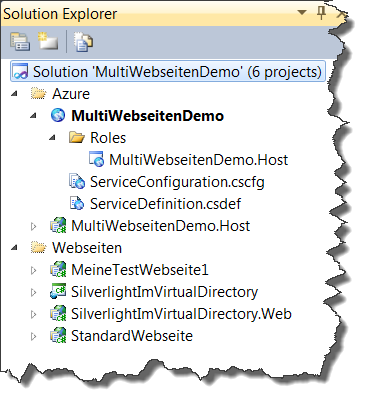
Task: Collapse the Roles folder
Action: tap(52, 137)
